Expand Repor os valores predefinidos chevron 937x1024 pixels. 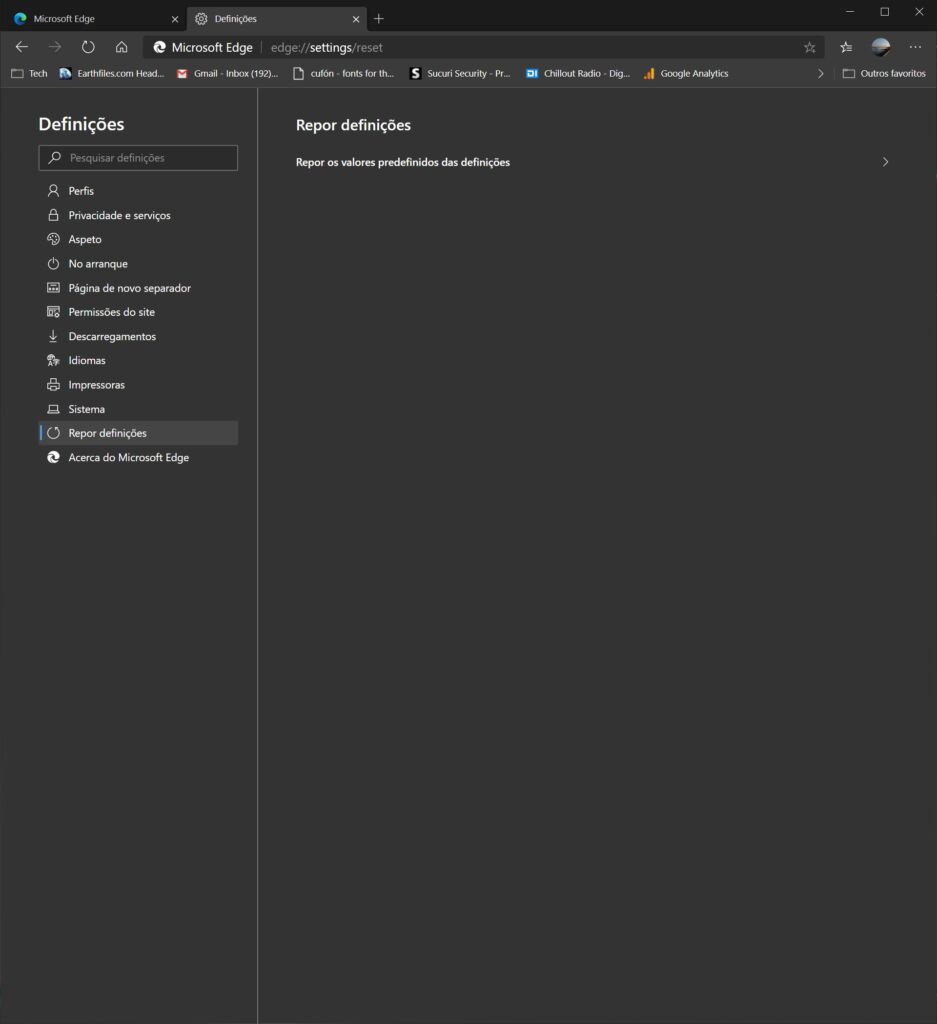pyautogui.click(x=885, y=162)
